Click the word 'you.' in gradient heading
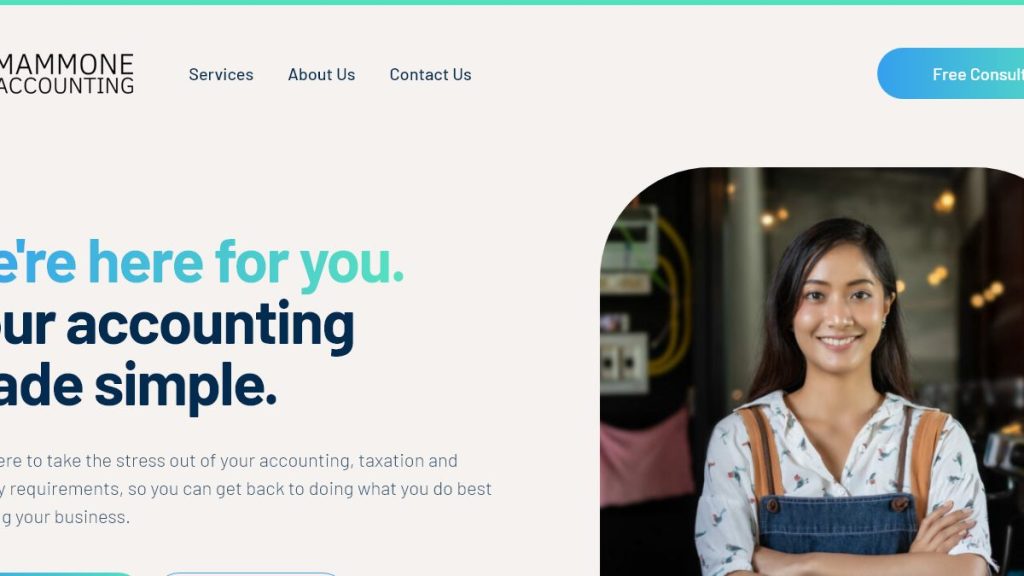 (352, 264)
